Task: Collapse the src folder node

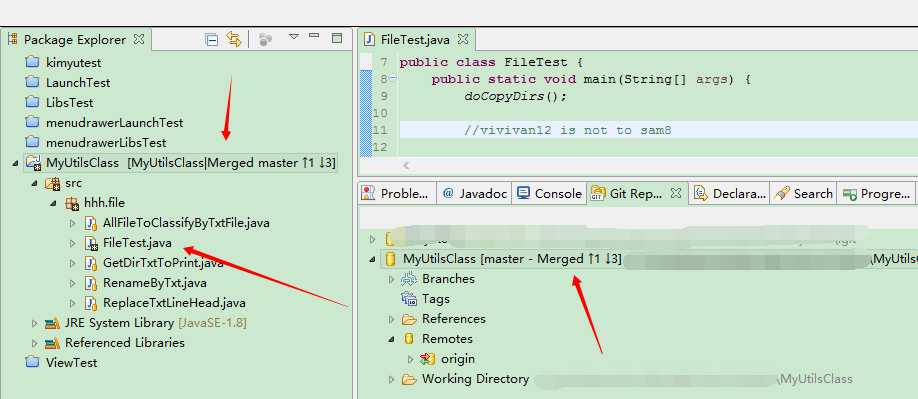Action: 35,183
